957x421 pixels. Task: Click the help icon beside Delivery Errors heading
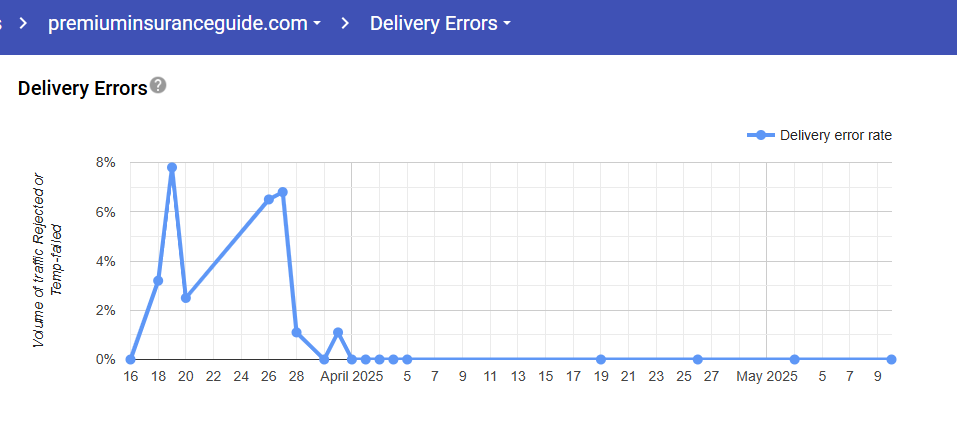click(x=158, y=86)
